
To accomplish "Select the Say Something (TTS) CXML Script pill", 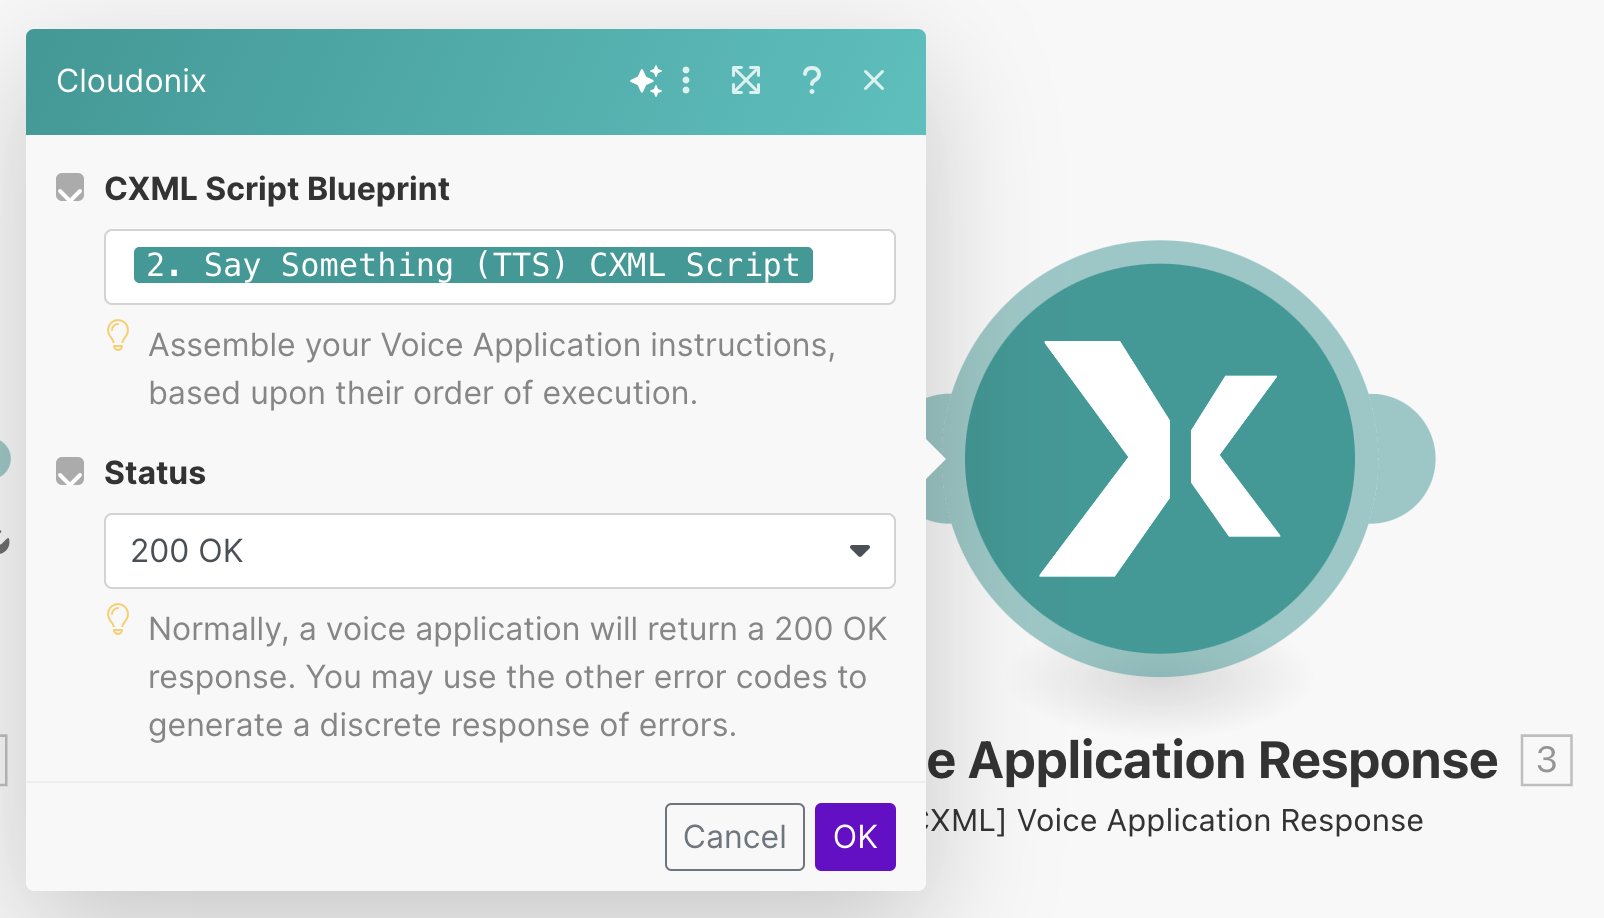I will [x=473, y=266].
